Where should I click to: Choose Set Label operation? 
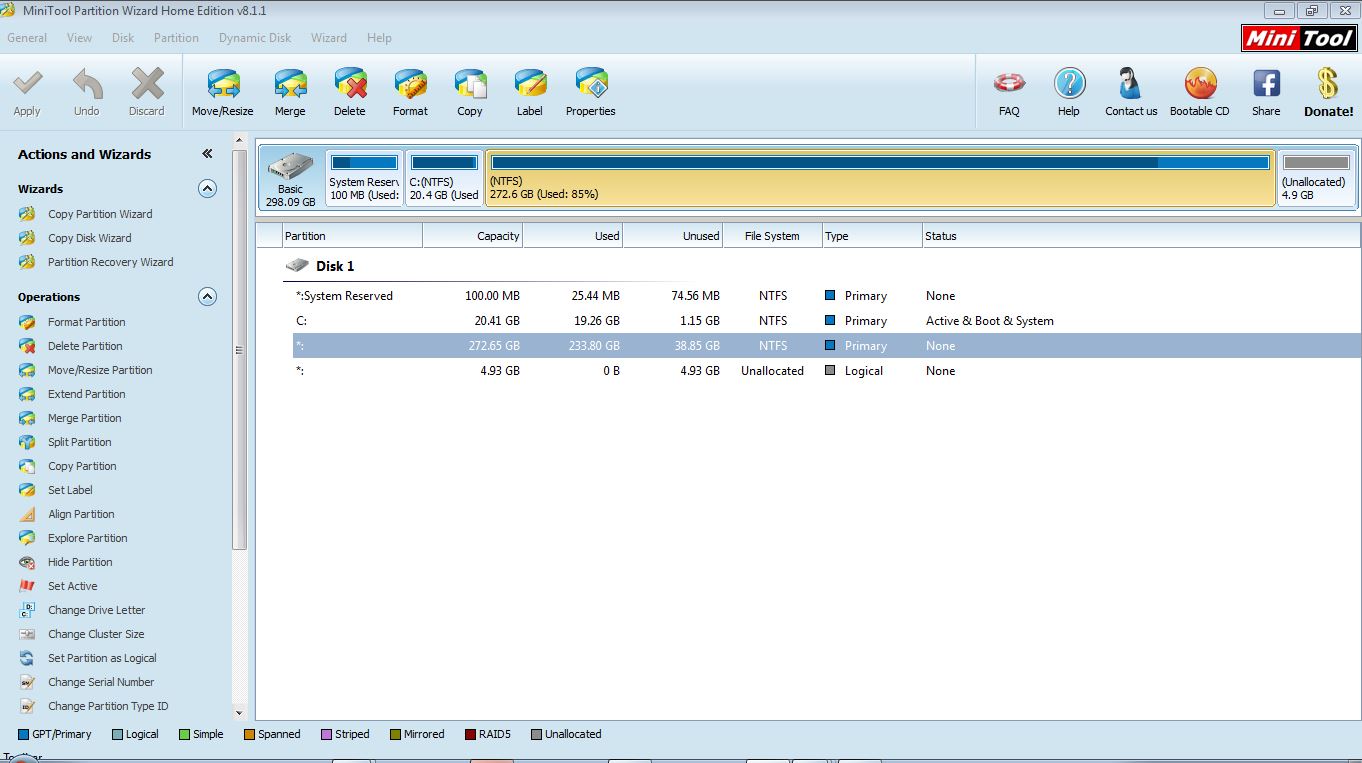(x=70, y=490)
